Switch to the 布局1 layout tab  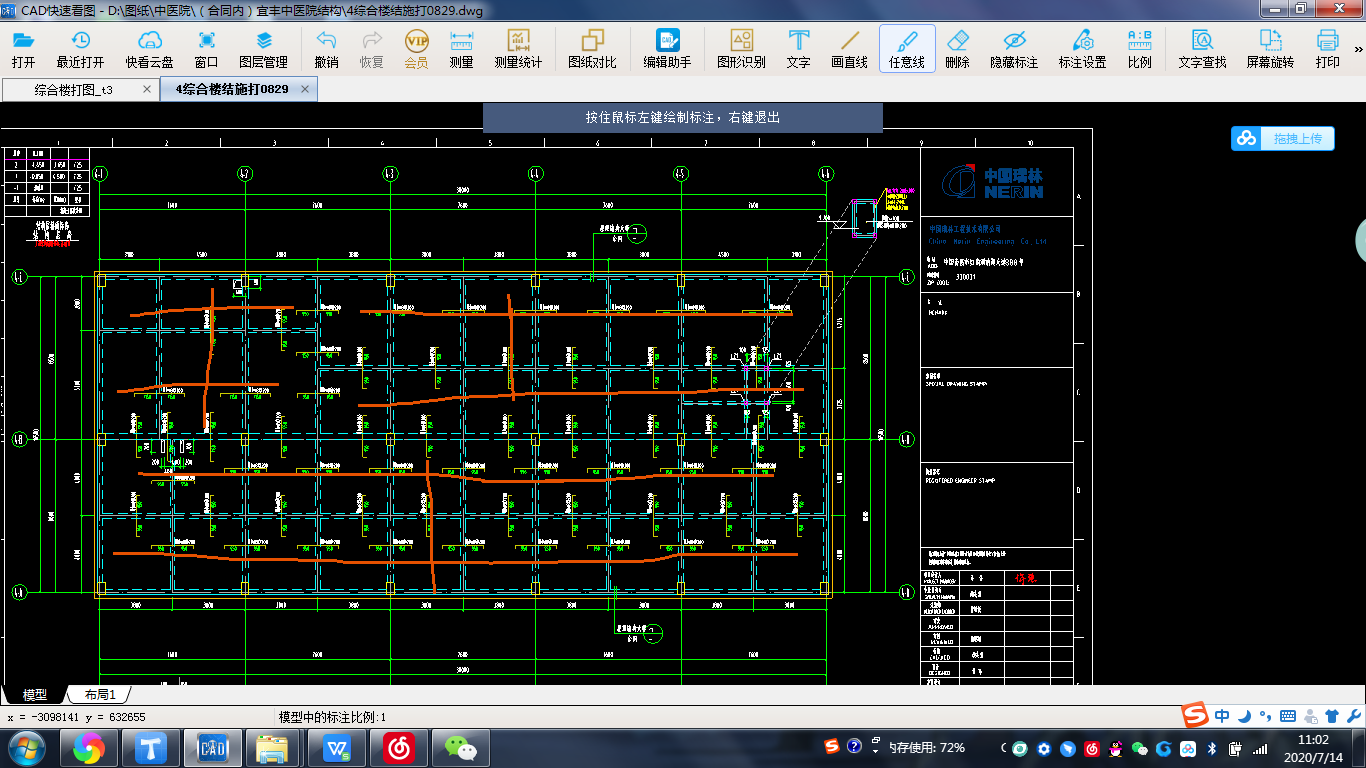(x=99, y=694)
